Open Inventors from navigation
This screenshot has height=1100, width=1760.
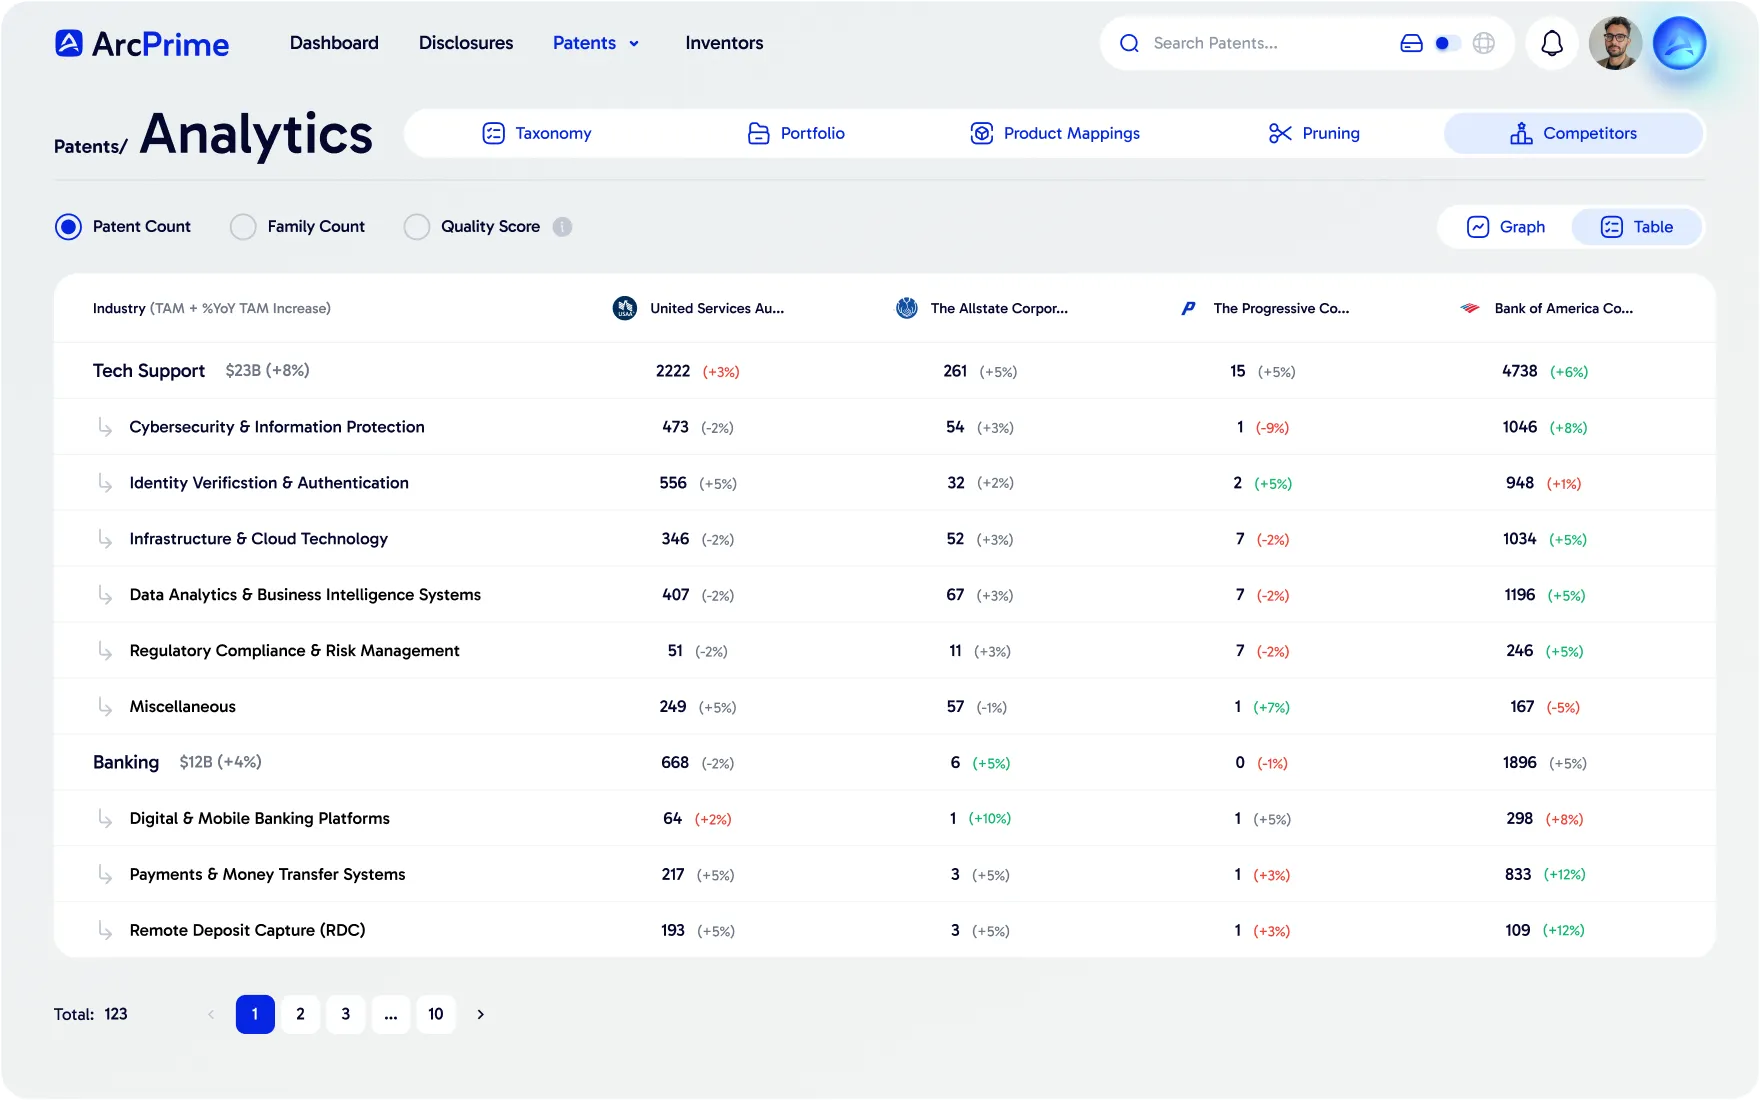pos(724,43)
